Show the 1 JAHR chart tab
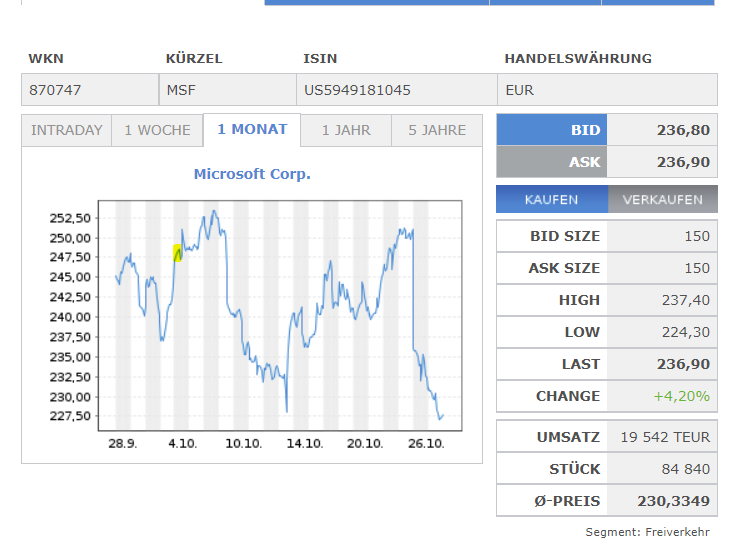This screenshot has width=738, height=541. [346, 130]
